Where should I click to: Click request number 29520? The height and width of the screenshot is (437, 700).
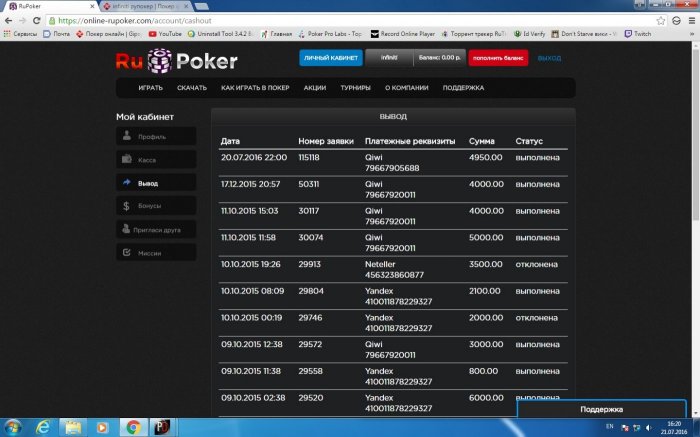(x=311, y=398)
